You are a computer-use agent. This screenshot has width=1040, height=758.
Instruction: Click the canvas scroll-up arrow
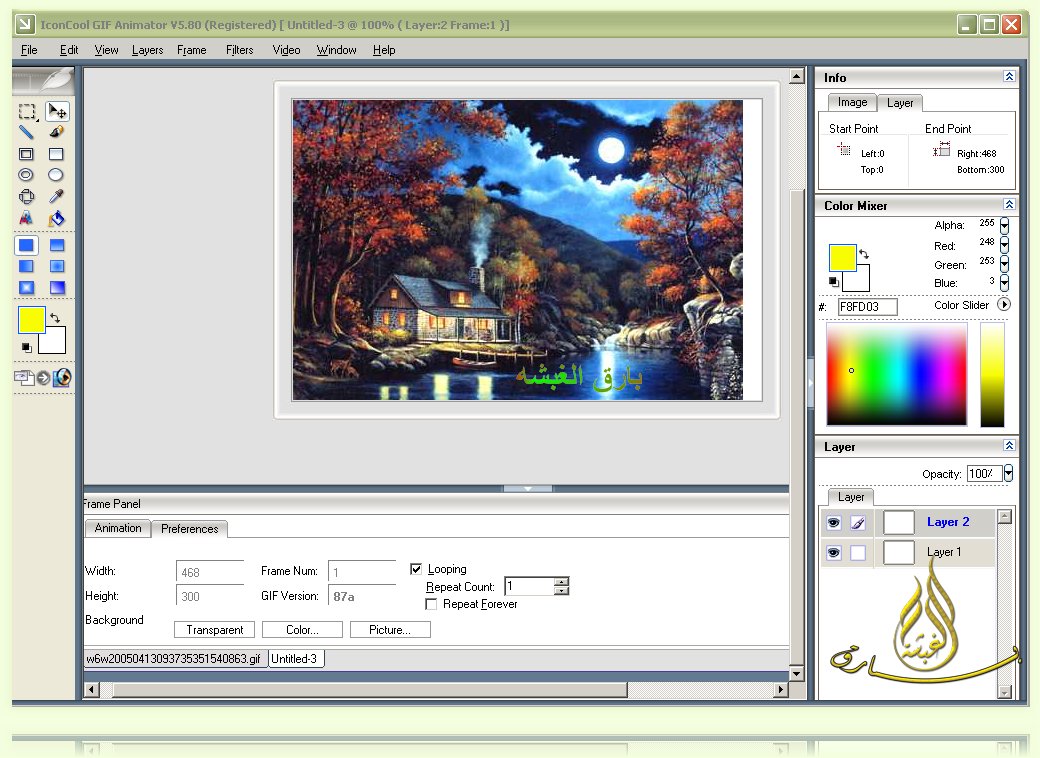[x=797, y=76]
